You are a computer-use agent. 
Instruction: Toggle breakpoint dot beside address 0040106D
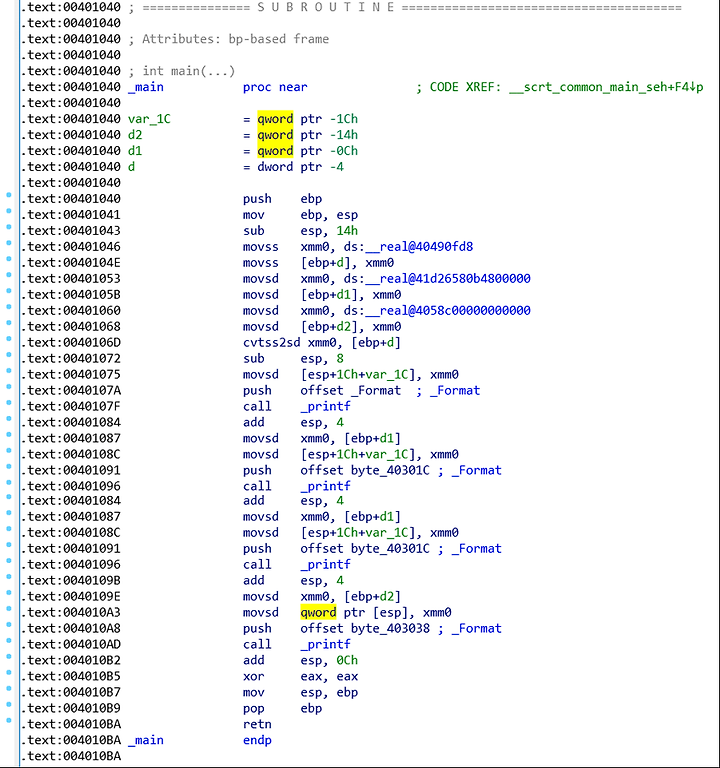click(x=9, y=338)
